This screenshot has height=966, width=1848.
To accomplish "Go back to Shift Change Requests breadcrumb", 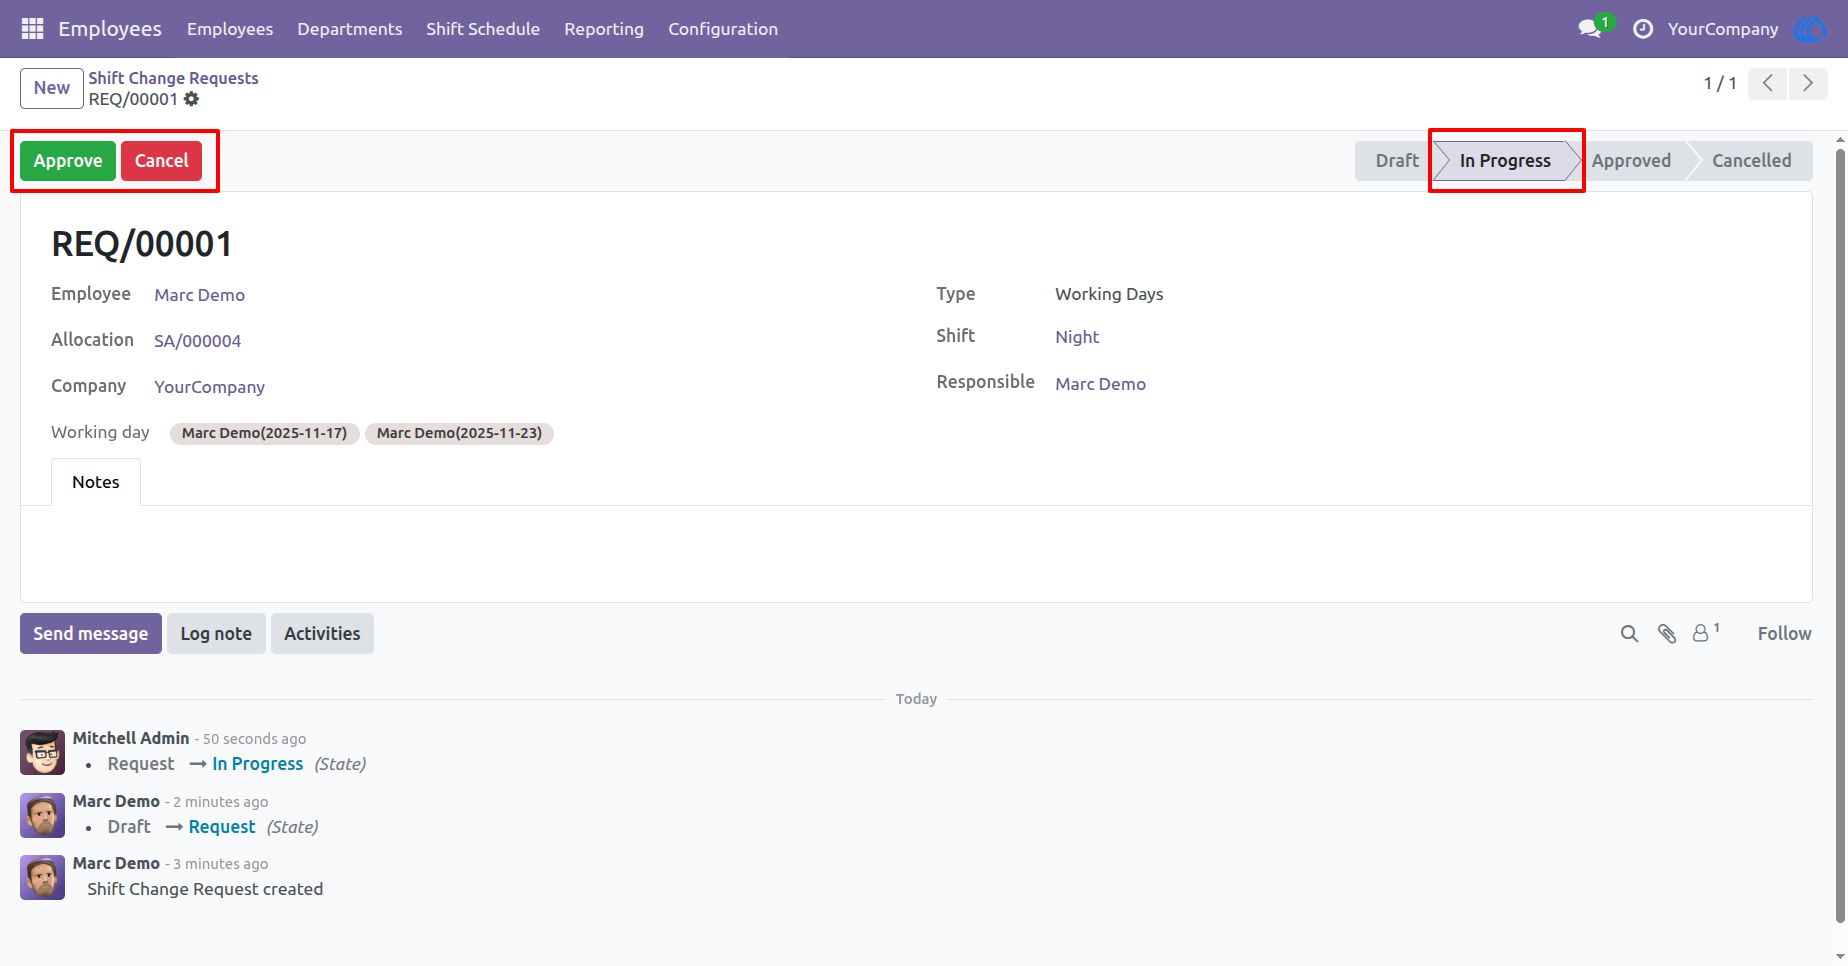I will [173, 78].
